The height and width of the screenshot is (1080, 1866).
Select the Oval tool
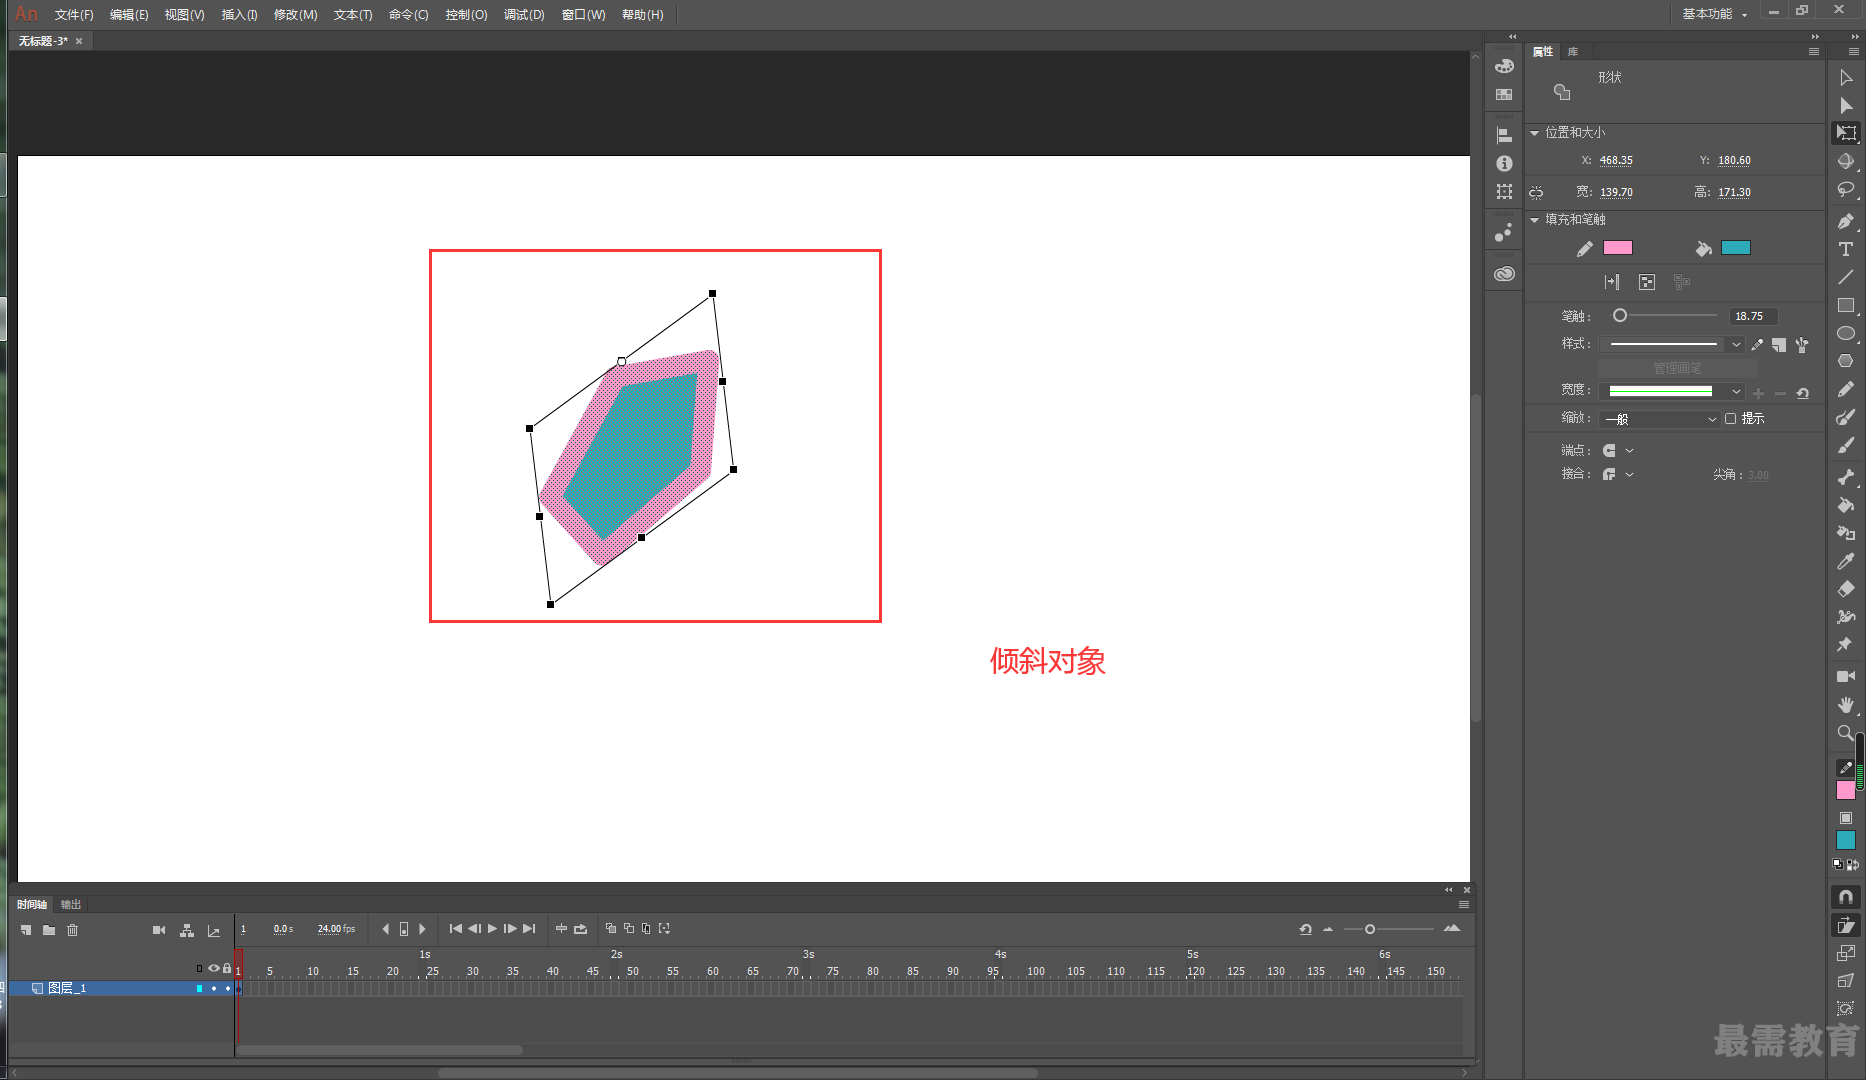click(1846, 333)
